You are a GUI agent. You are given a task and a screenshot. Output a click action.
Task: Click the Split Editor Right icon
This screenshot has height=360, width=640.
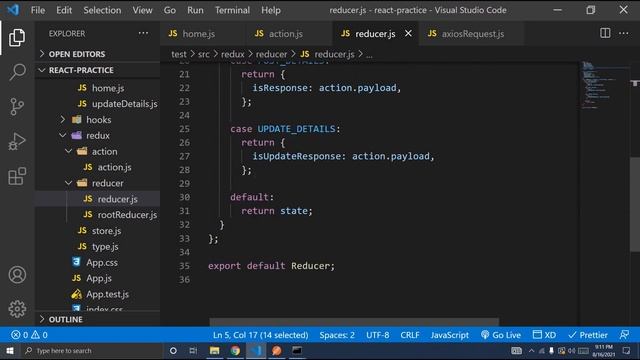click(605, 33)
